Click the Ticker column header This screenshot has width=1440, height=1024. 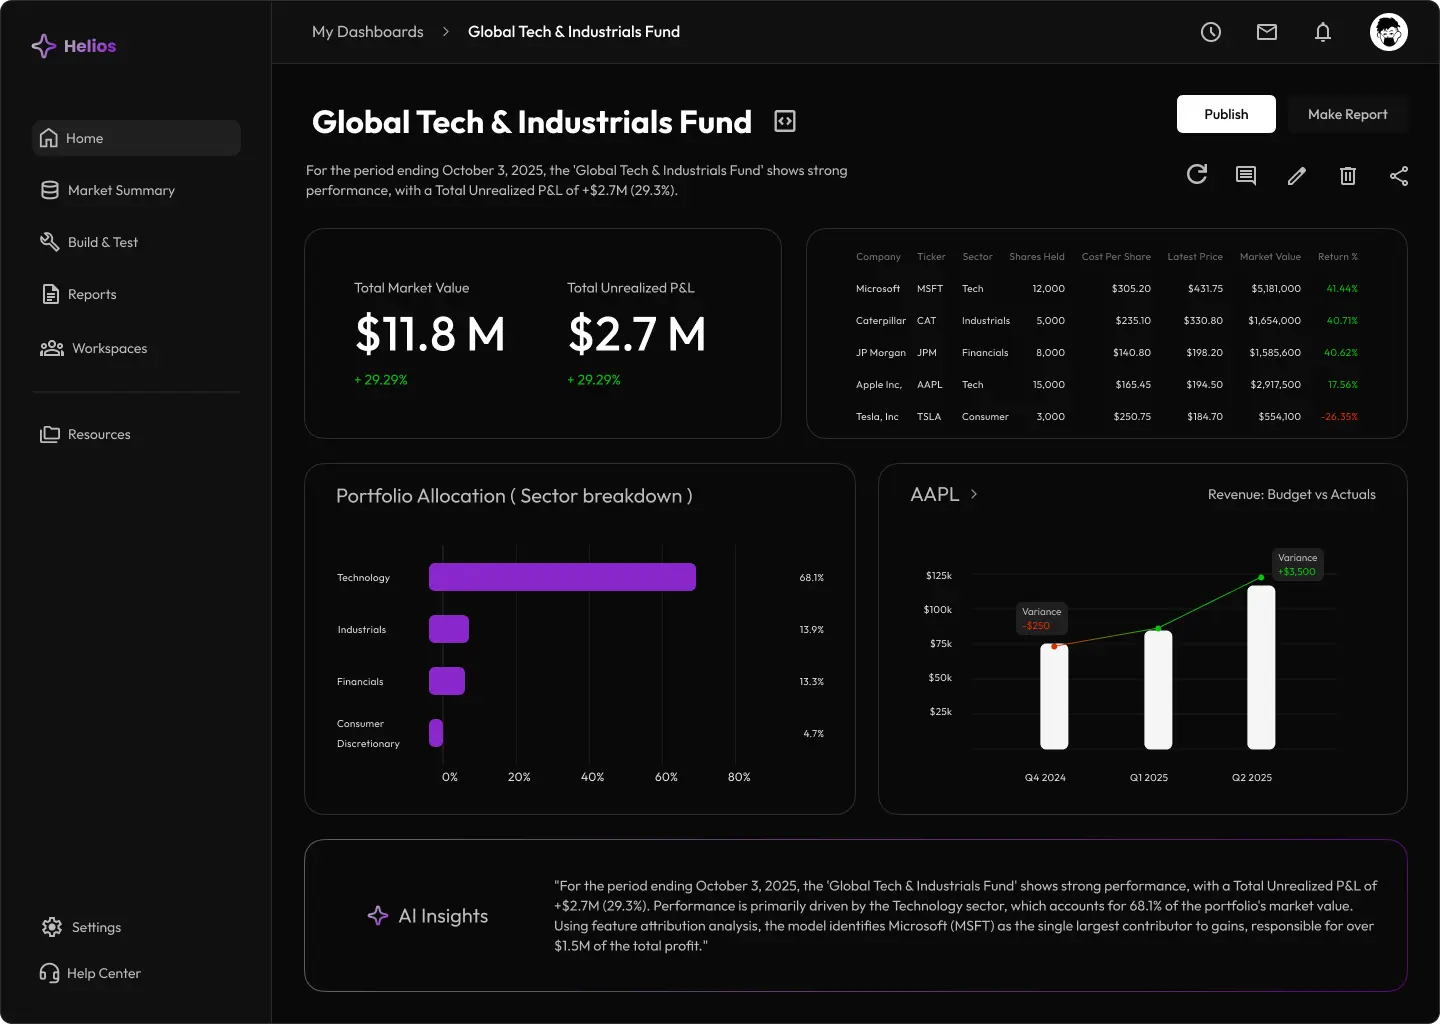[931, 257]
